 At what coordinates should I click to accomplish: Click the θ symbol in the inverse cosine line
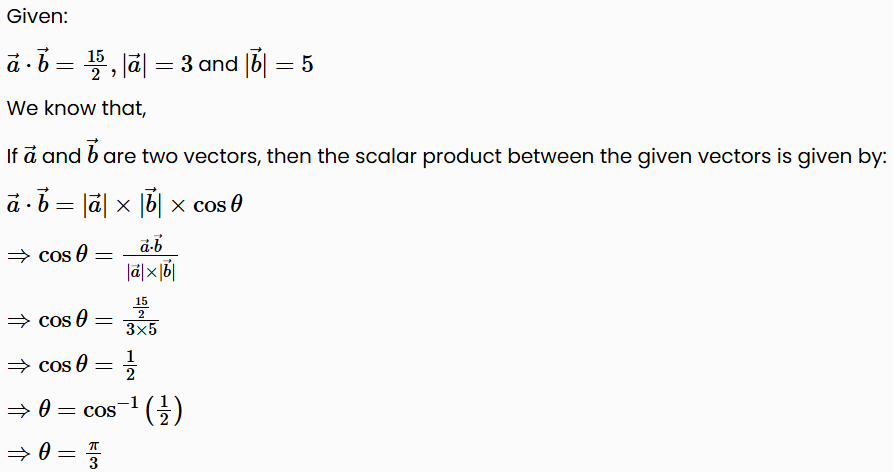(x=43, y=410)
